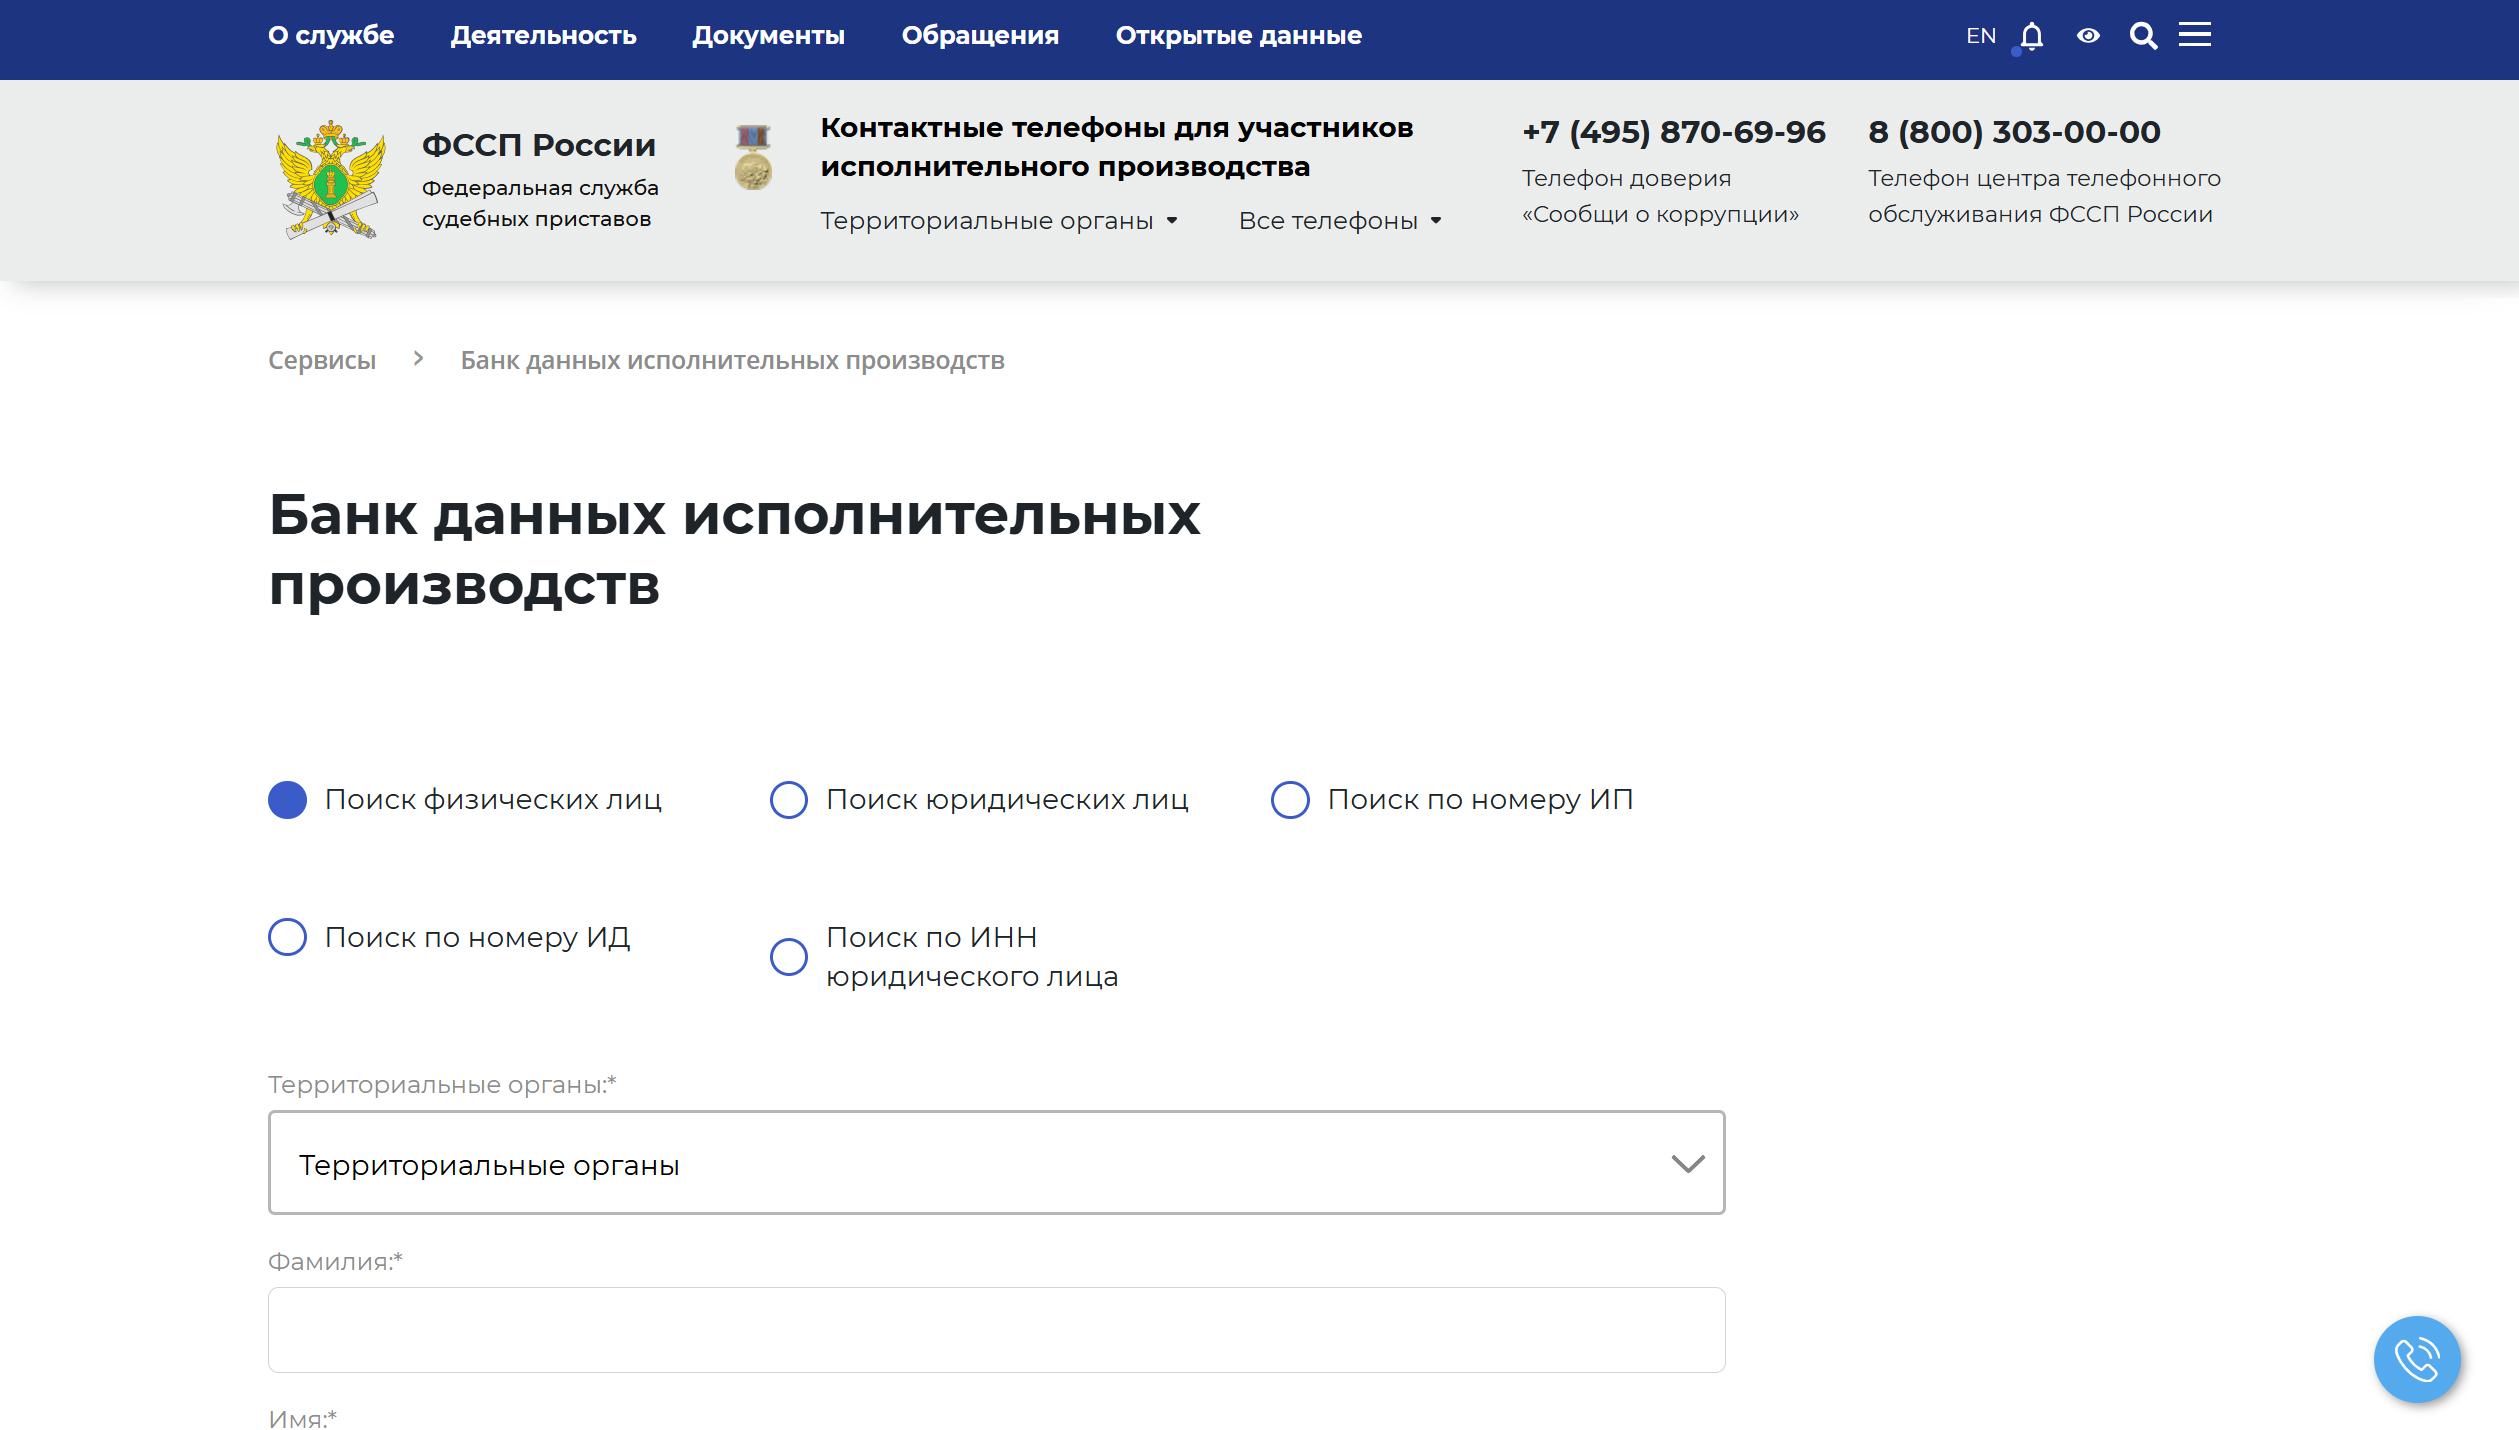Open the "Деятельность" menu item
2519x1430 pixels.
click(x=543, y=36)
